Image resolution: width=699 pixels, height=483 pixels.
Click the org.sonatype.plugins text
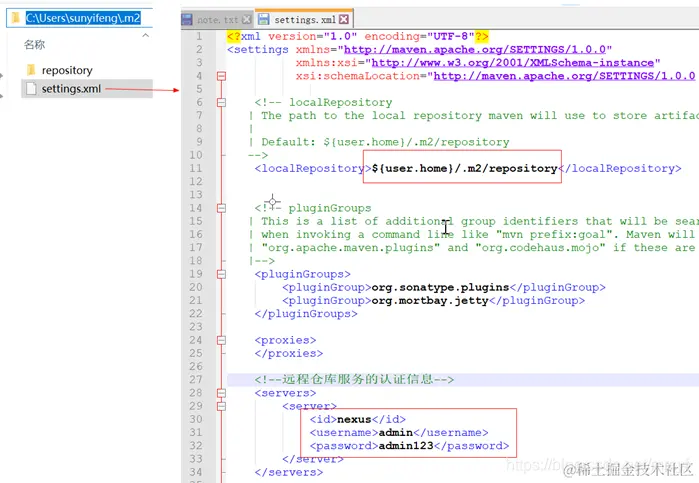440,287
